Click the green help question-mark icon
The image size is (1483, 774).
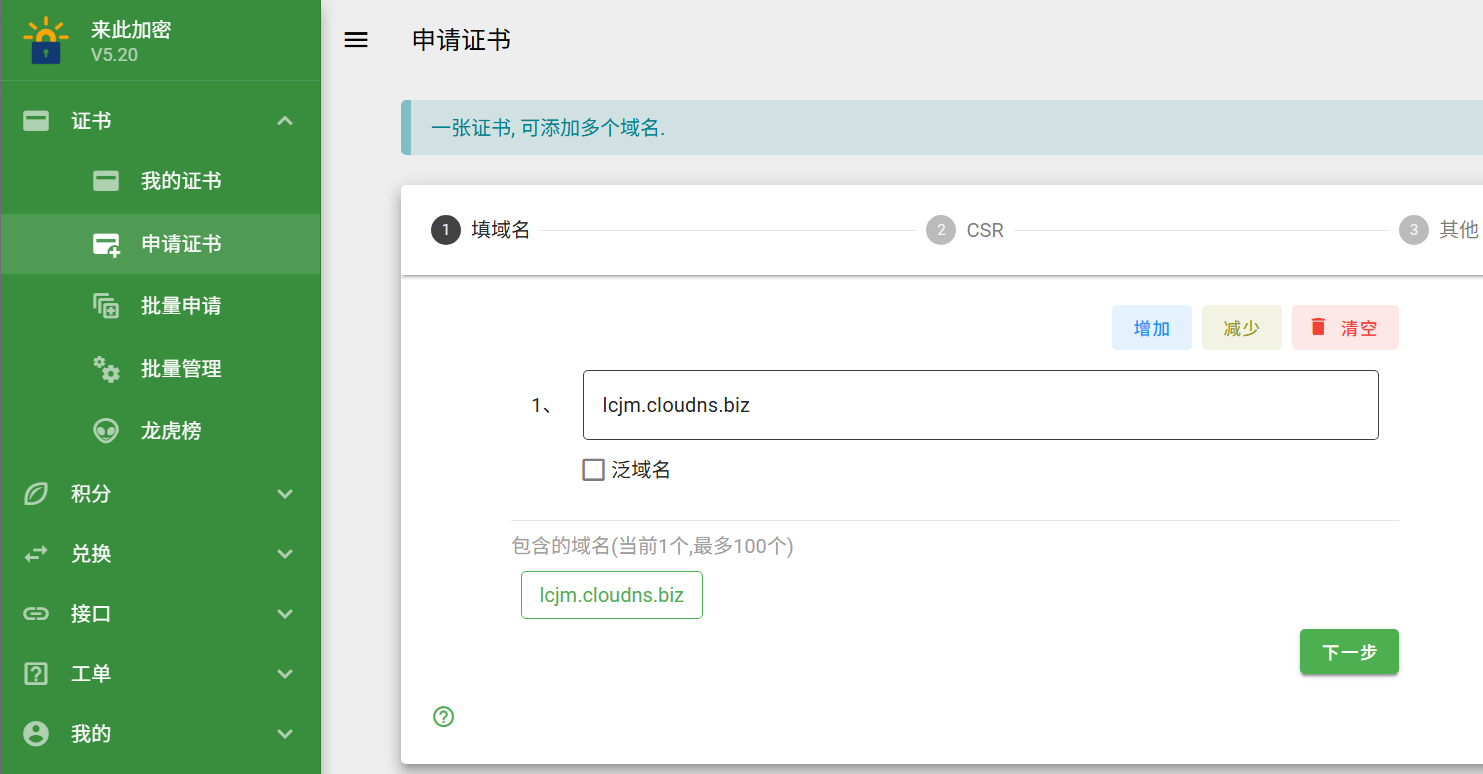(444, 716)
